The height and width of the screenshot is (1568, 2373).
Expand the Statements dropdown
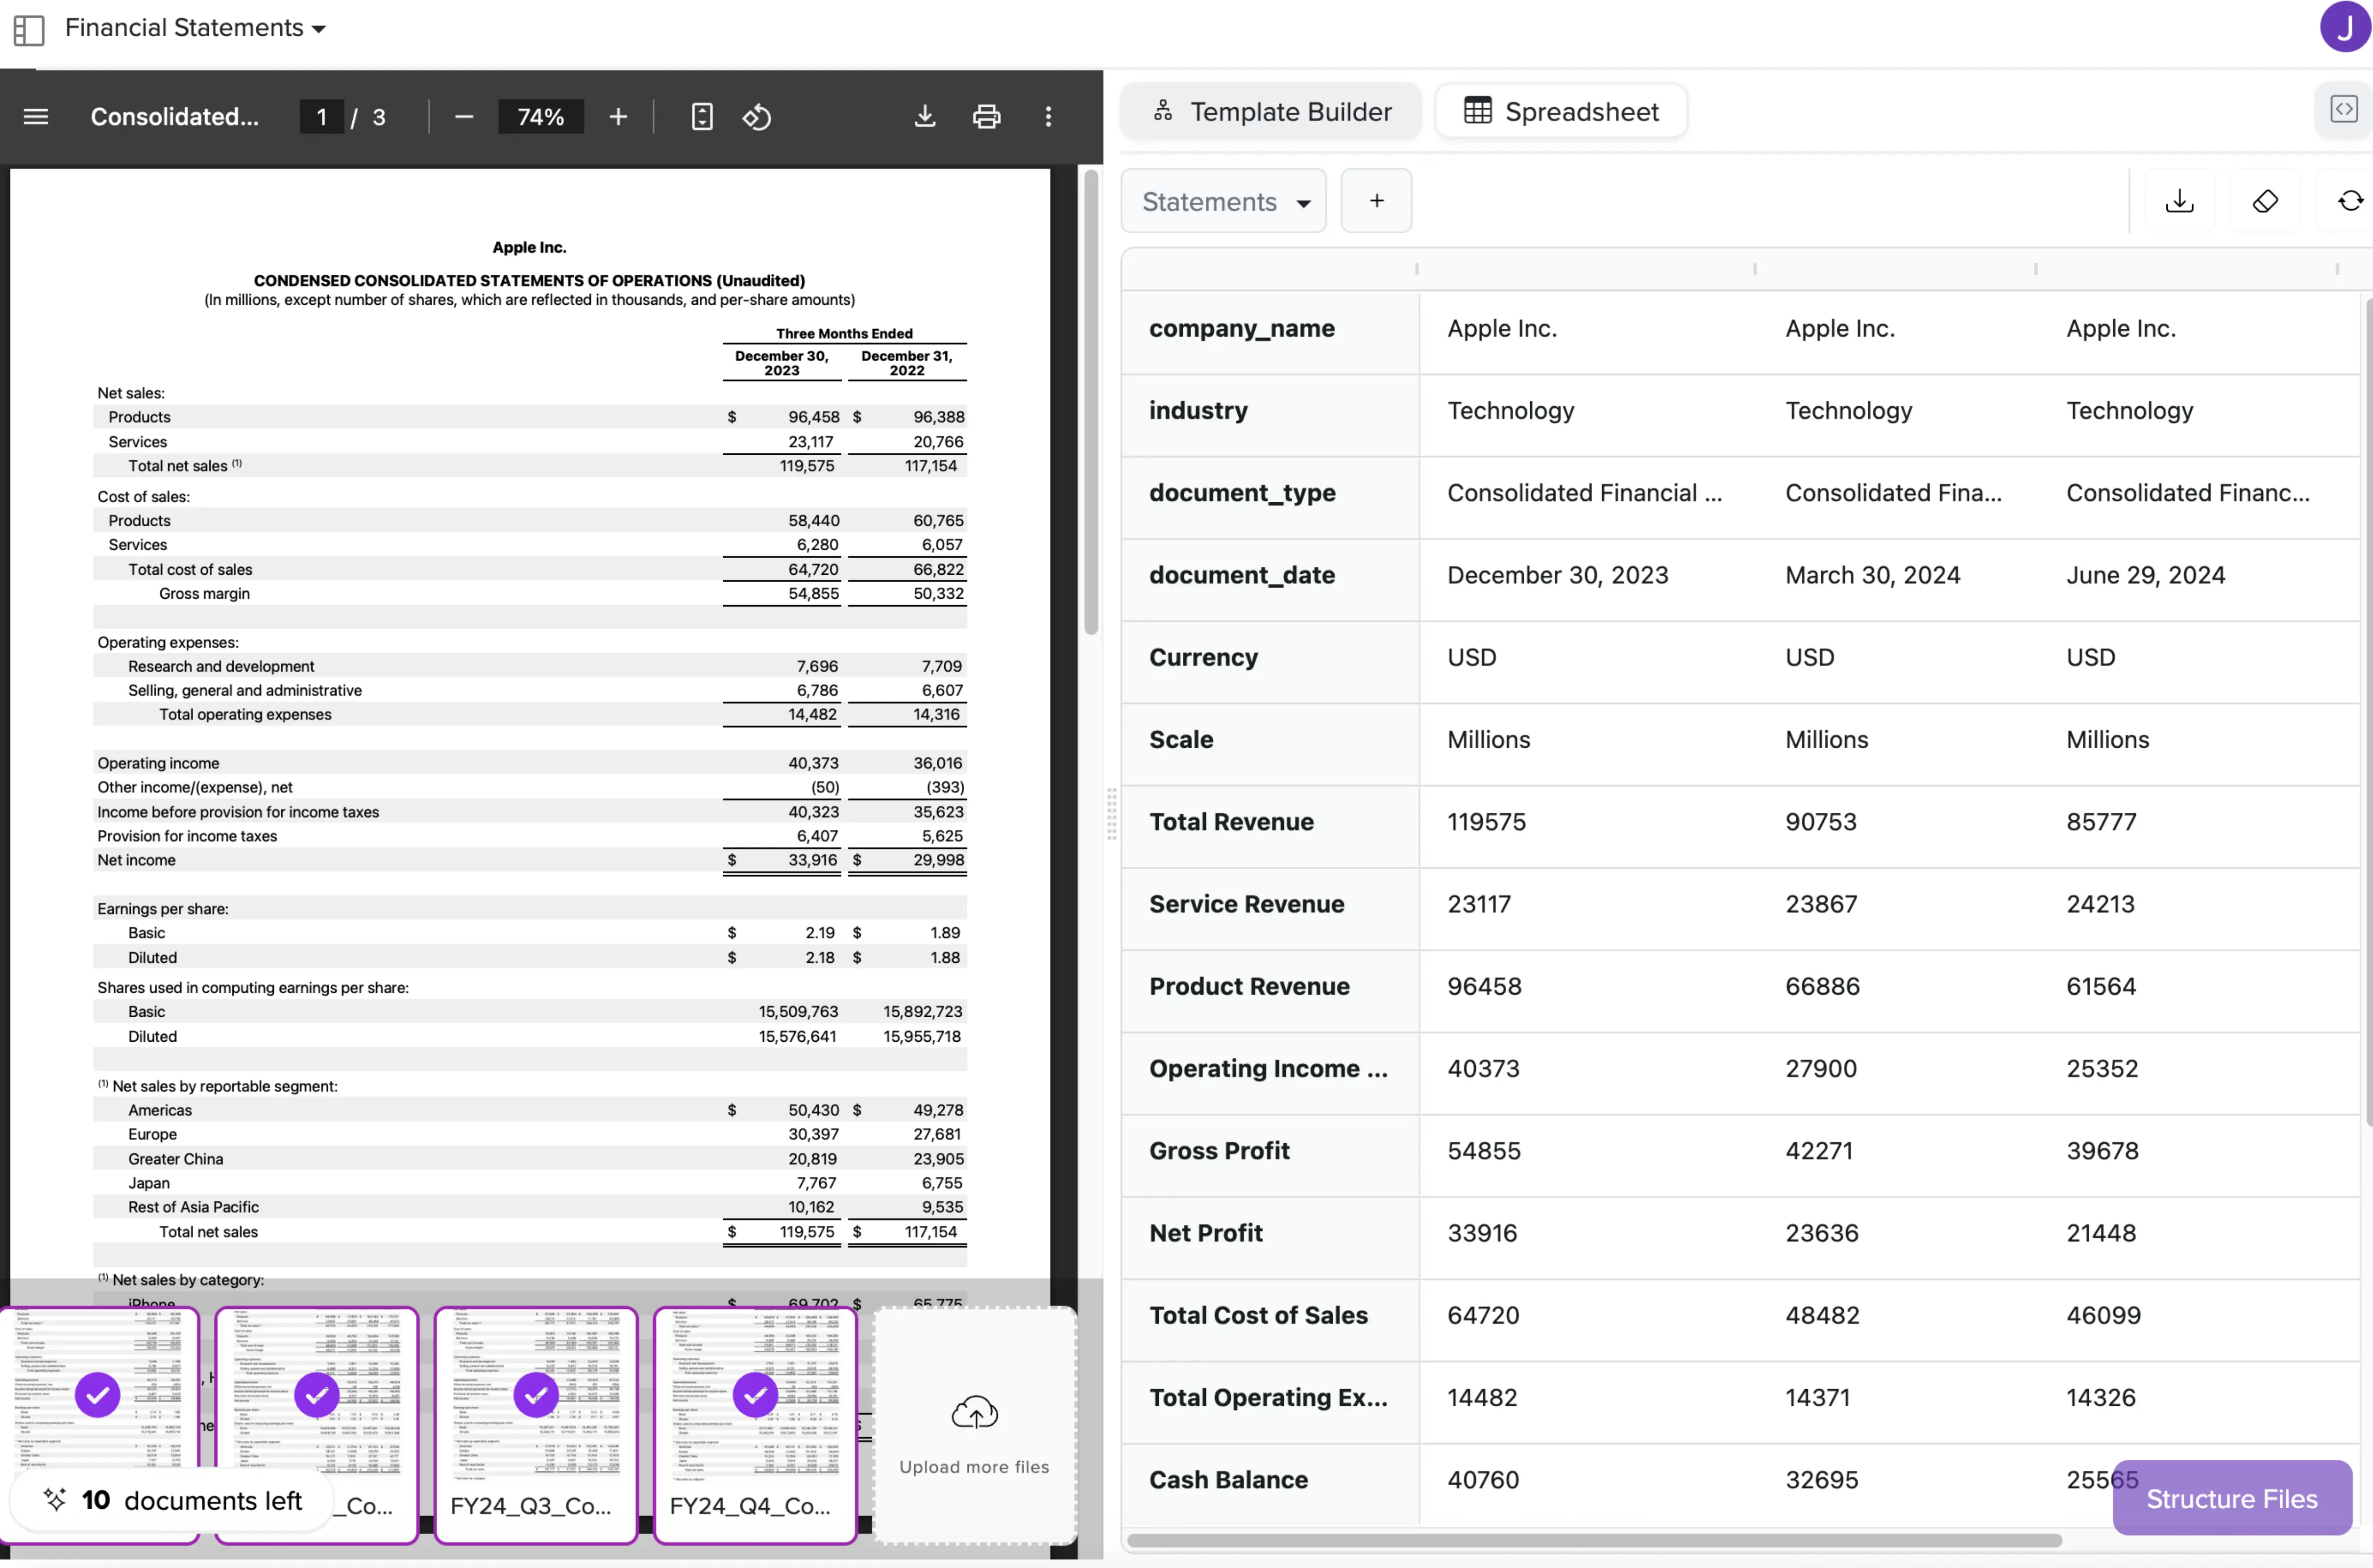point(1224,202)
